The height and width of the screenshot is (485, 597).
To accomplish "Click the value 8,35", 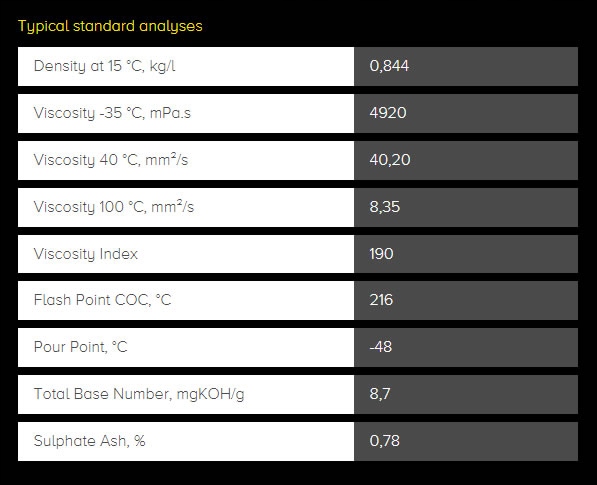I will pos(385,207).
